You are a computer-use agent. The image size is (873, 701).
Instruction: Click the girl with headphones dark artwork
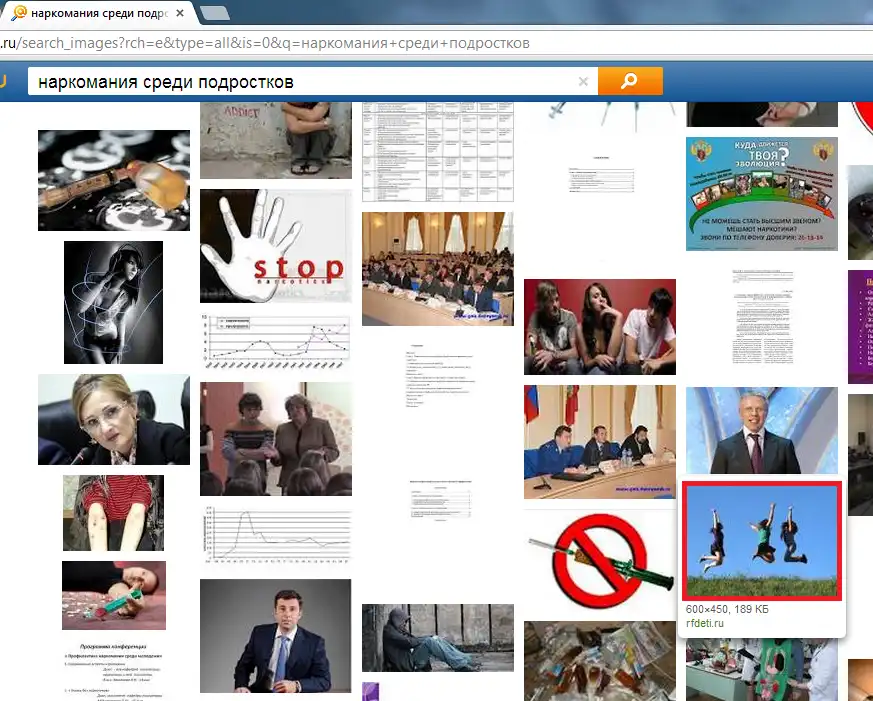click(x=113, y=302)
